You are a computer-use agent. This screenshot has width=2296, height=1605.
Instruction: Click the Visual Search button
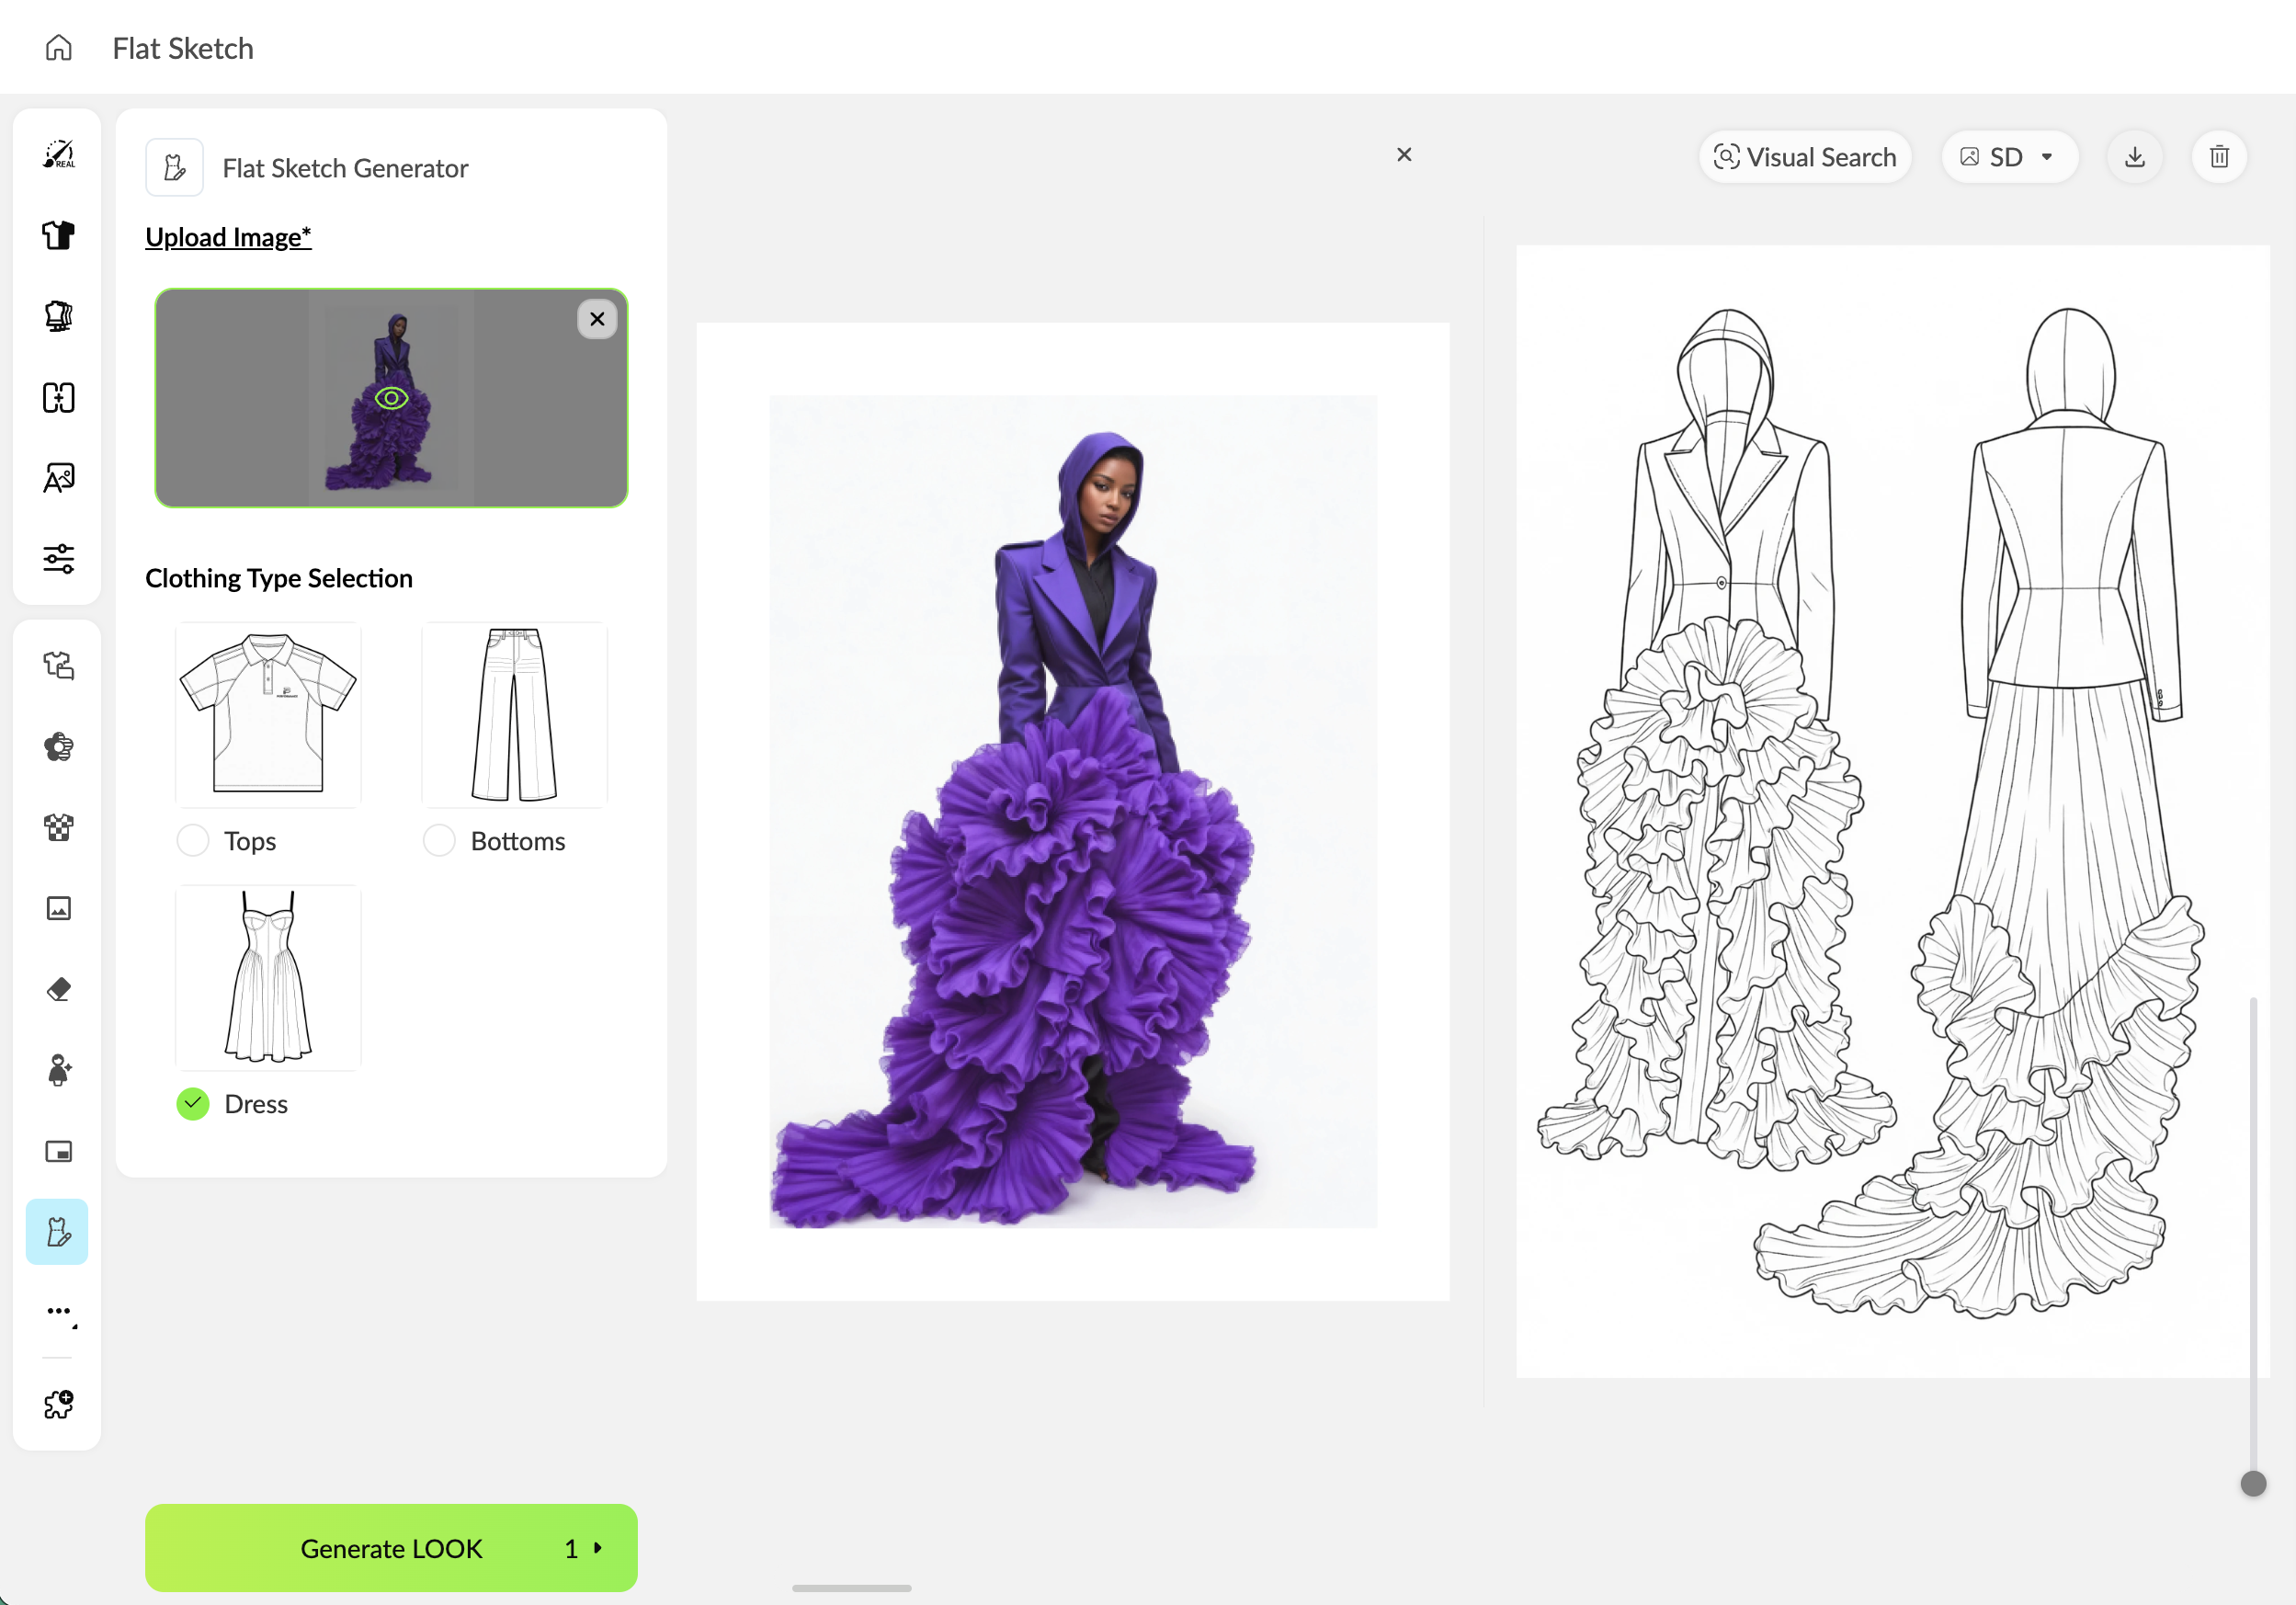pos(1805,157)
